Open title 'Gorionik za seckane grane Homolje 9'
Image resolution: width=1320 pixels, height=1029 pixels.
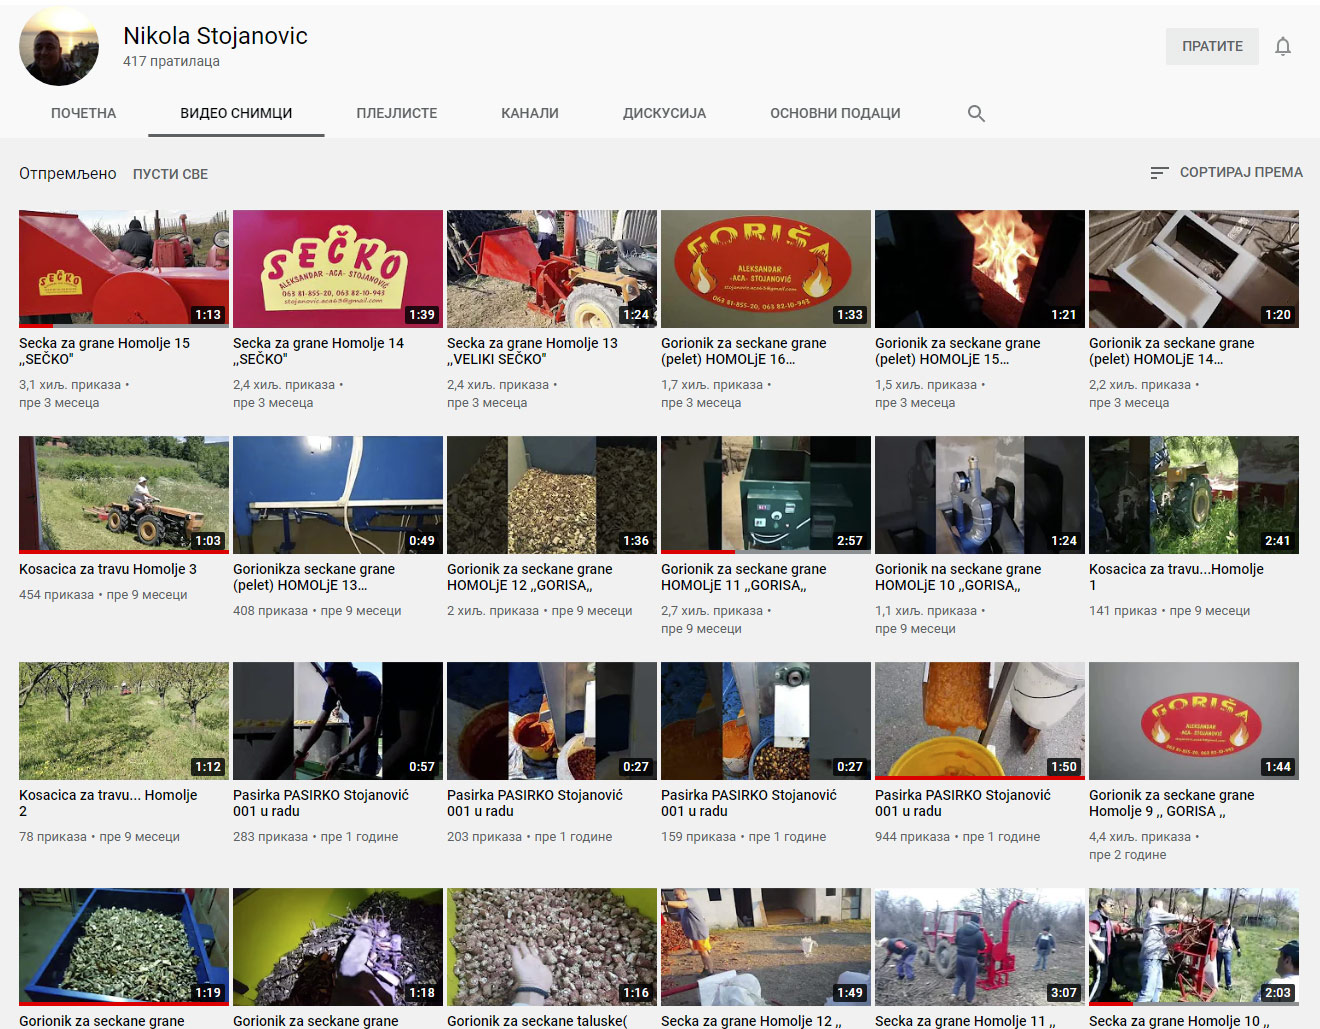pos(1171,803)
